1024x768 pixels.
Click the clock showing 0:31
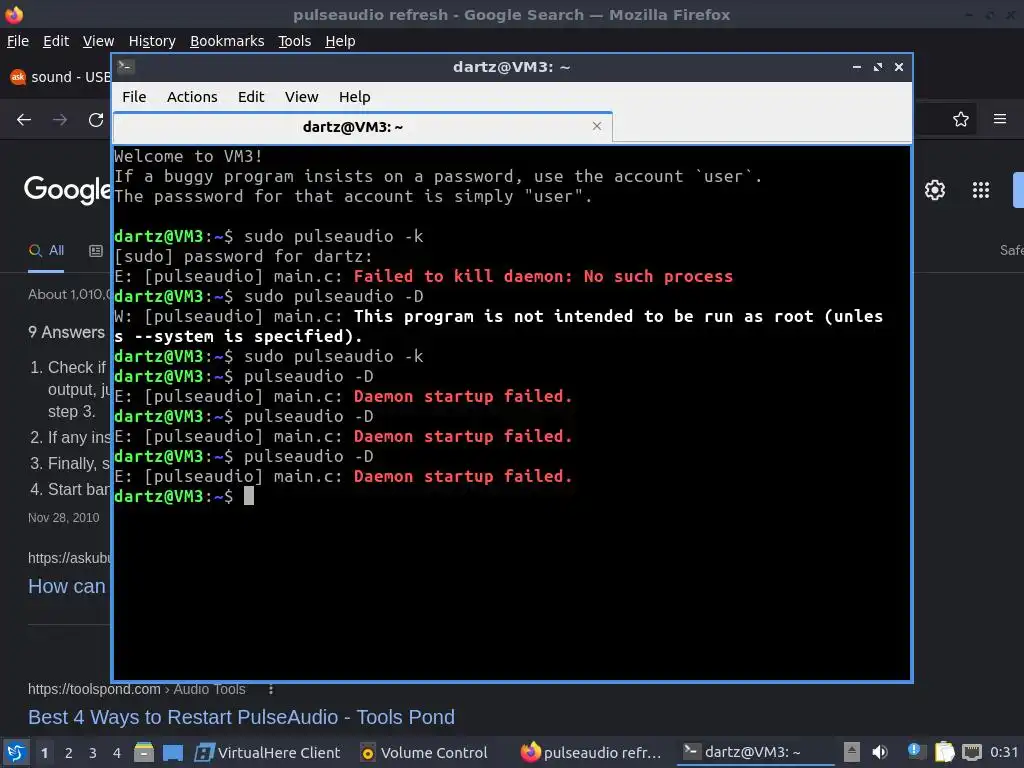pyautogui.click(x=1004, y=753)
